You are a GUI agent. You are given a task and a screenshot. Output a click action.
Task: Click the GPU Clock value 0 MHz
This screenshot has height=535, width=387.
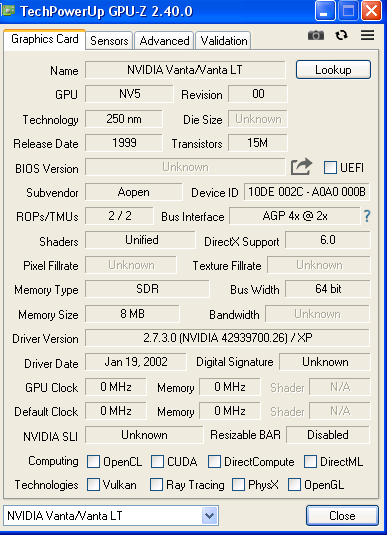click(116, 387)
